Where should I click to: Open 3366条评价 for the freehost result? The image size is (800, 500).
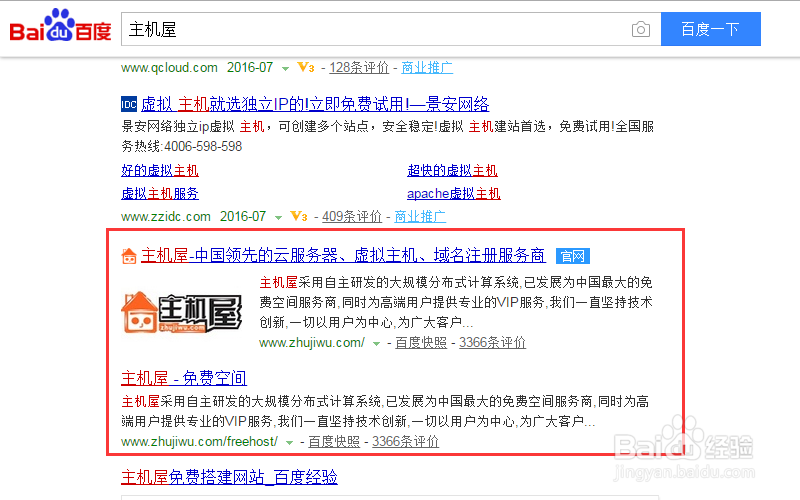point(406,441)
